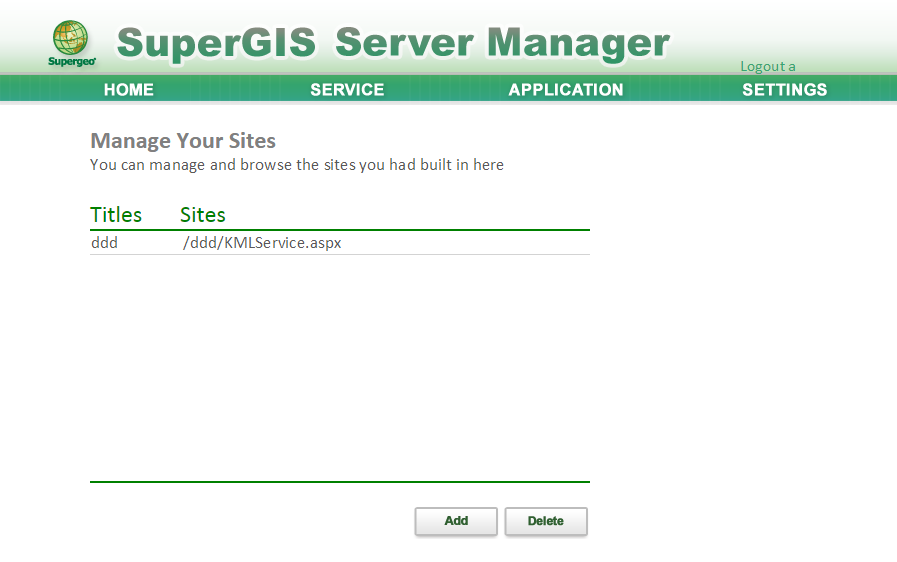
Task: Click the SuperGIS Server Manager banner title
Action: click(393, 43)
